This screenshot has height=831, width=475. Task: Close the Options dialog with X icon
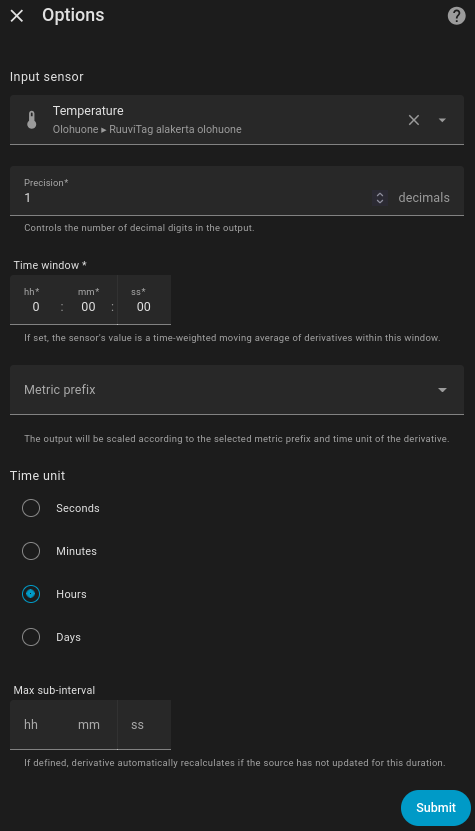17,16
